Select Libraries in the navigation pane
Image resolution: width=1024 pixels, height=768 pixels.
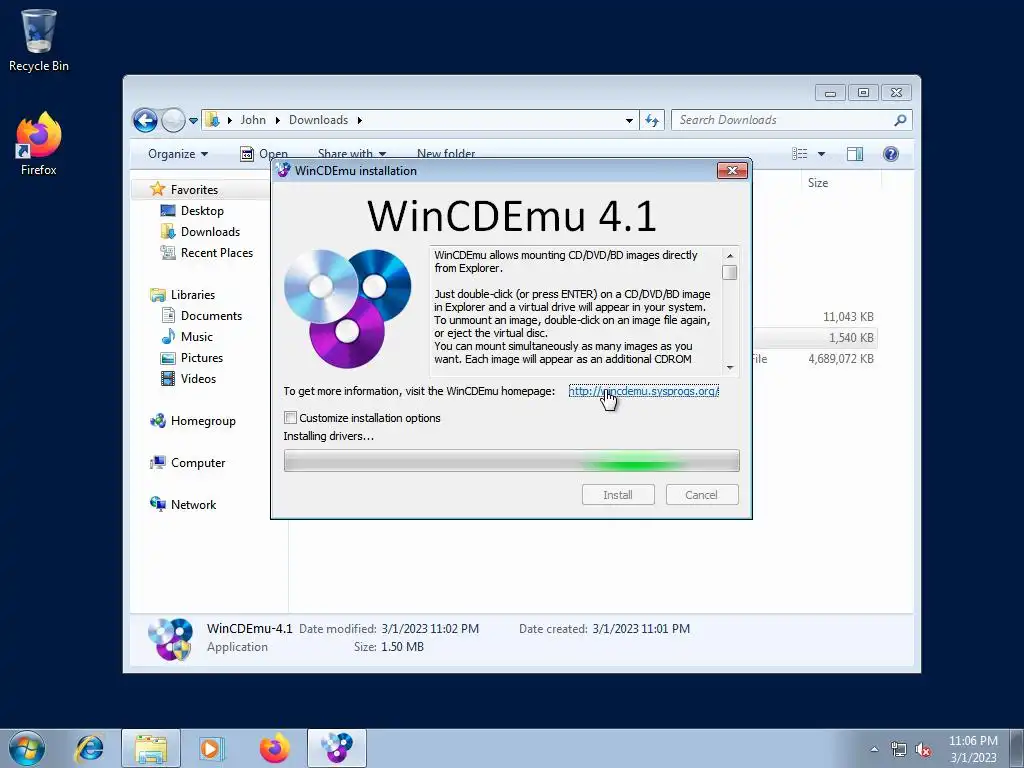click(x=193, y=295)
